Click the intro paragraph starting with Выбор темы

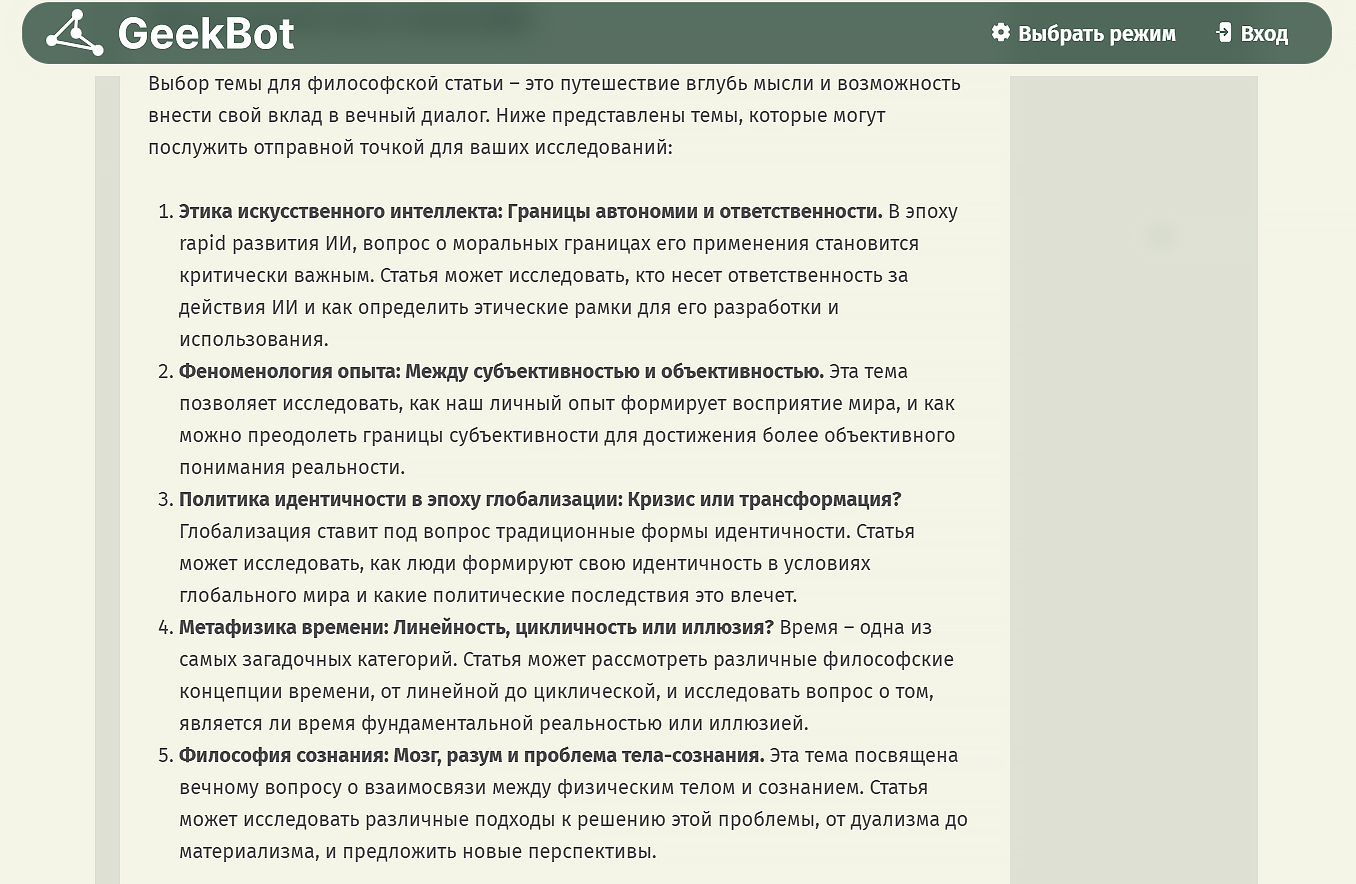click(554, 115)
